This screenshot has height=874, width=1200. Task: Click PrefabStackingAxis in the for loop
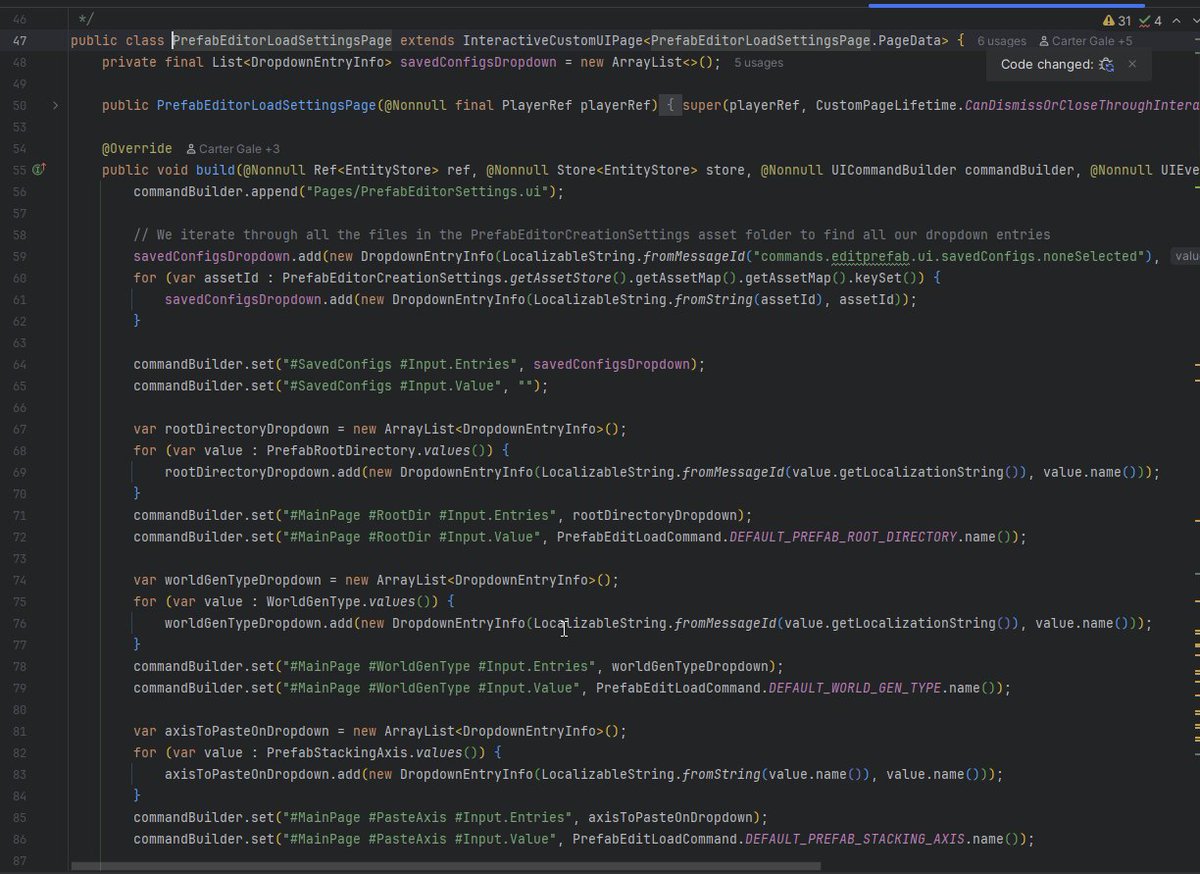[x=340, y=753]
